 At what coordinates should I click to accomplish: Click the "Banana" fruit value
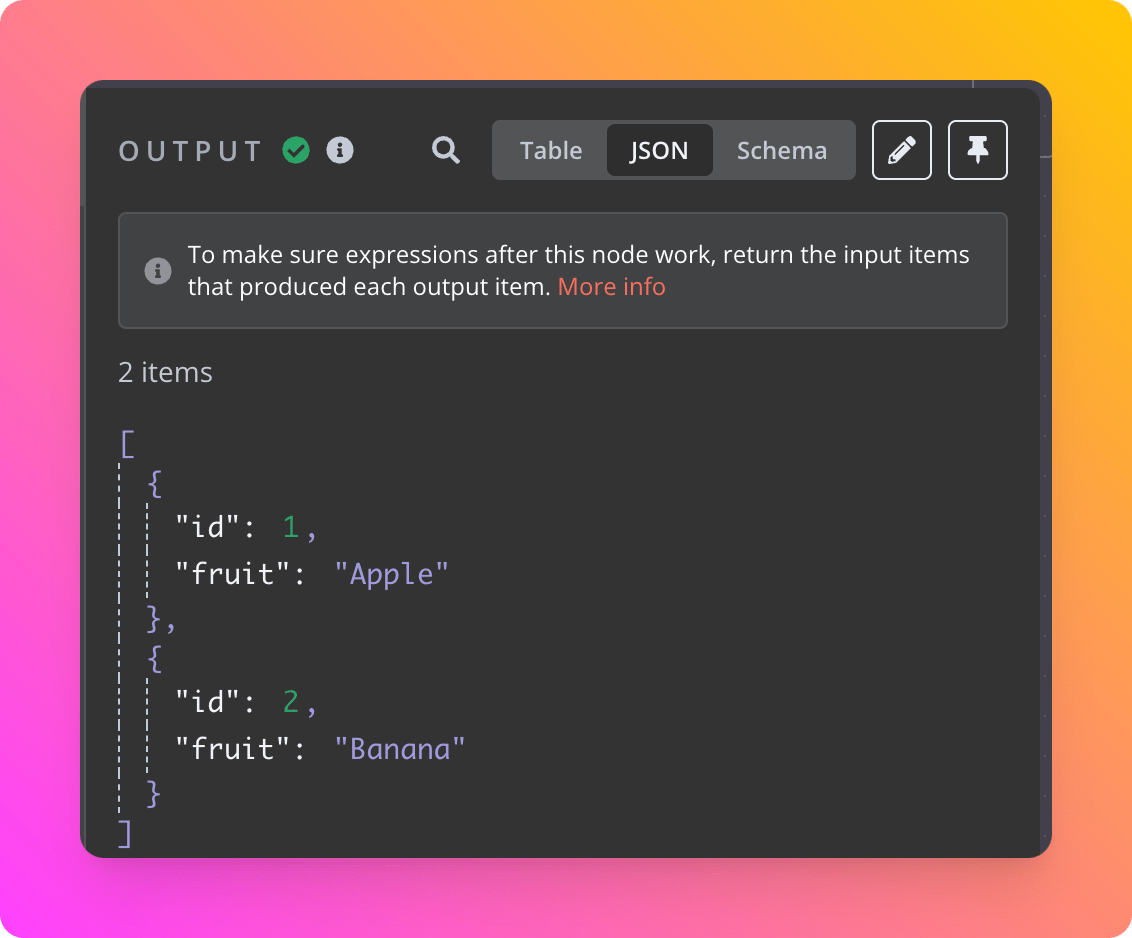click(x=400, y=749)
